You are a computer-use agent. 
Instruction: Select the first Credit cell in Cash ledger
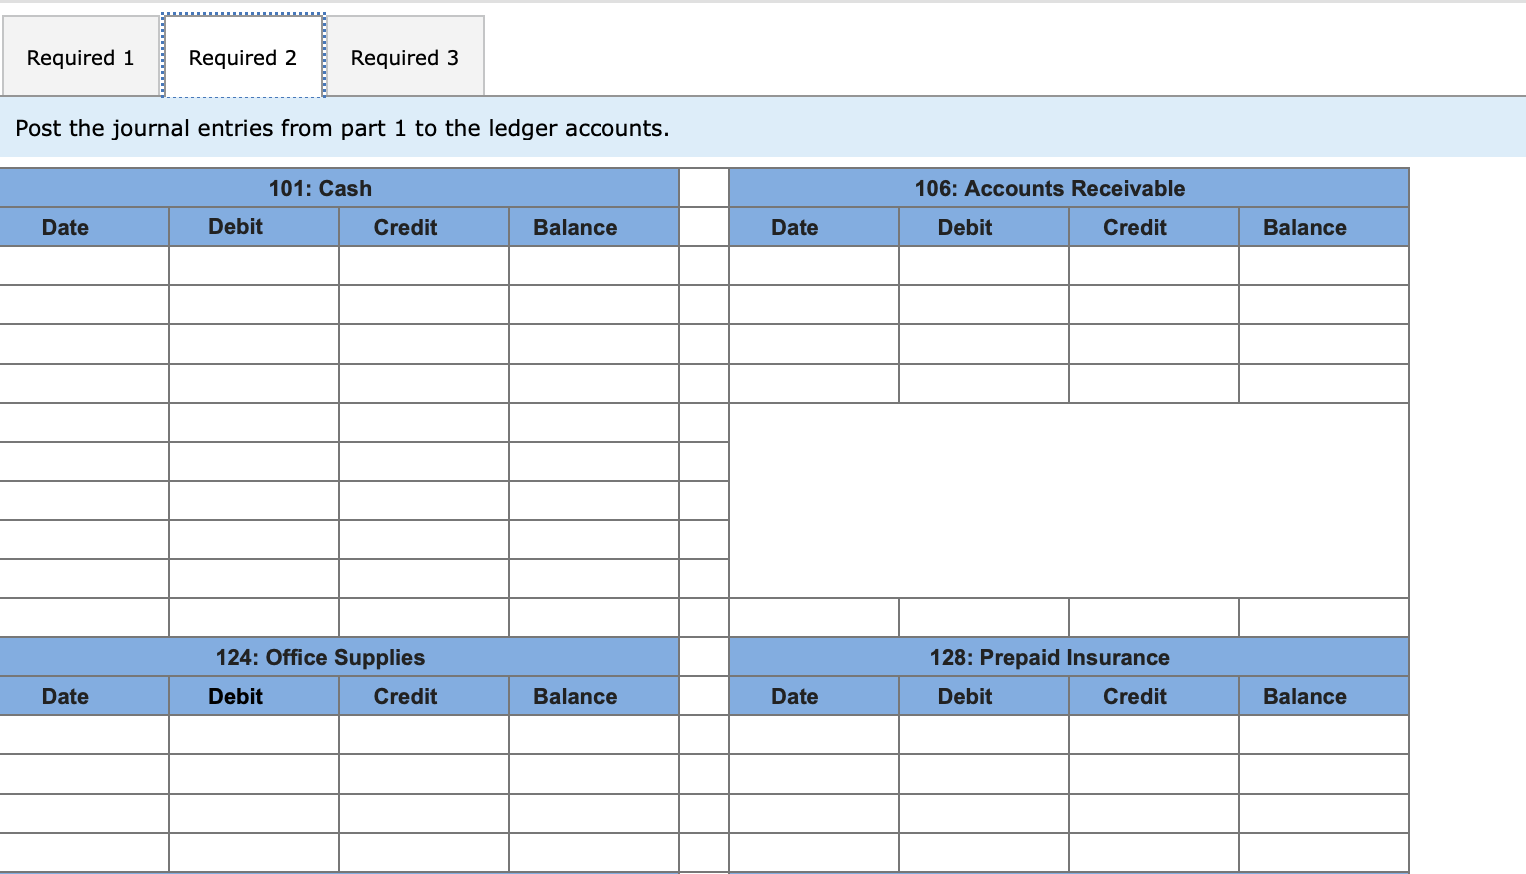[x=423, y=265]
